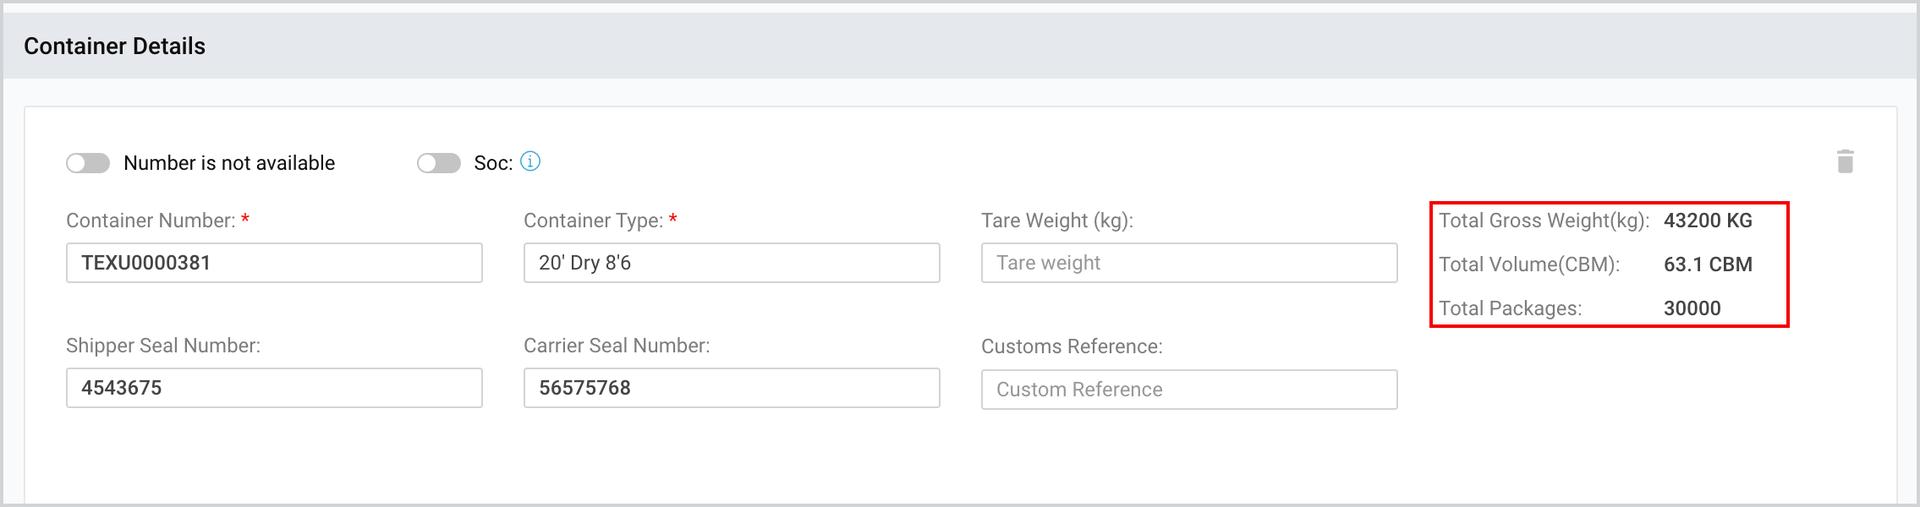Click the Total Volume value 63.1 CBM
Image resolution: width=1920 pixels, height=507 pixels.
[1708, 265]
